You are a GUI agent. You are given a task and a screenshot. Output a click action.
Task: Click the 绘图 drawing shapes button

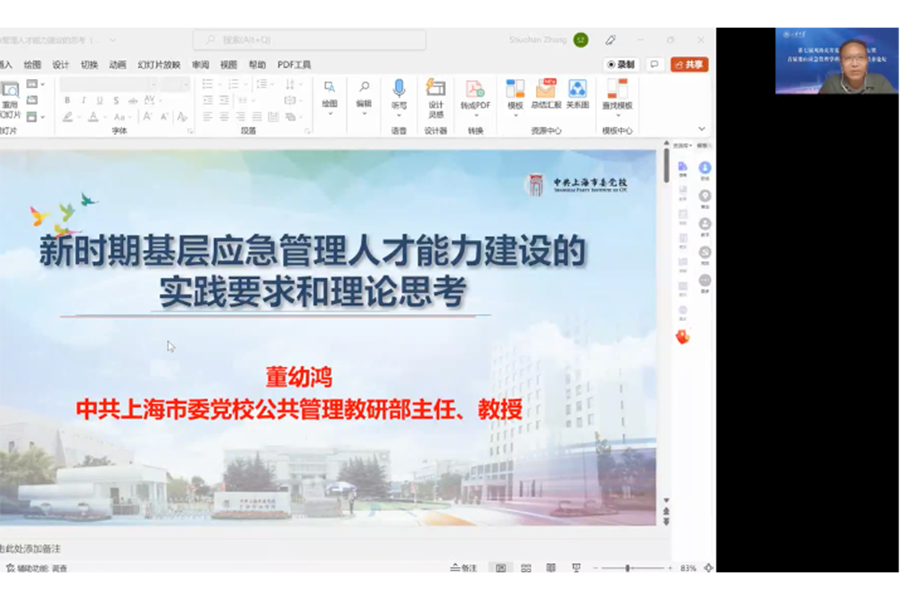329,98
